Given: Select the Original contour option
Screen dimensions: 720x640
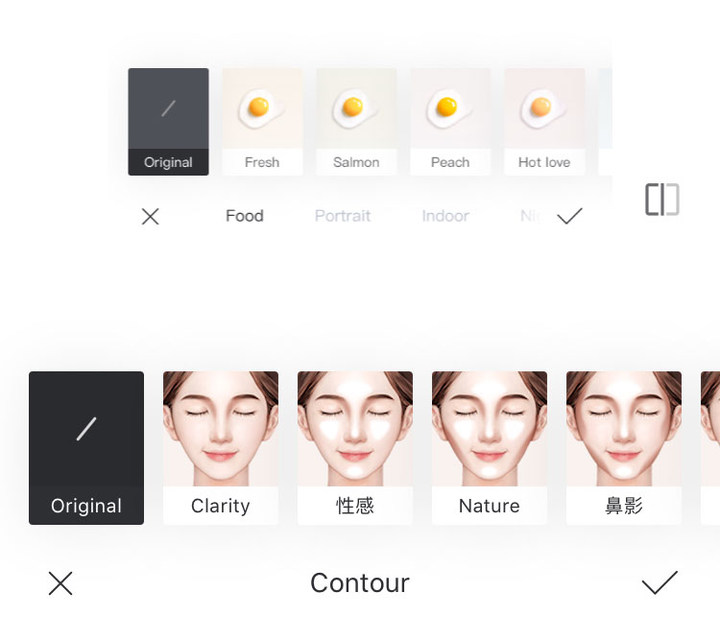Looking at the screenshot, I should pos(86,448).
